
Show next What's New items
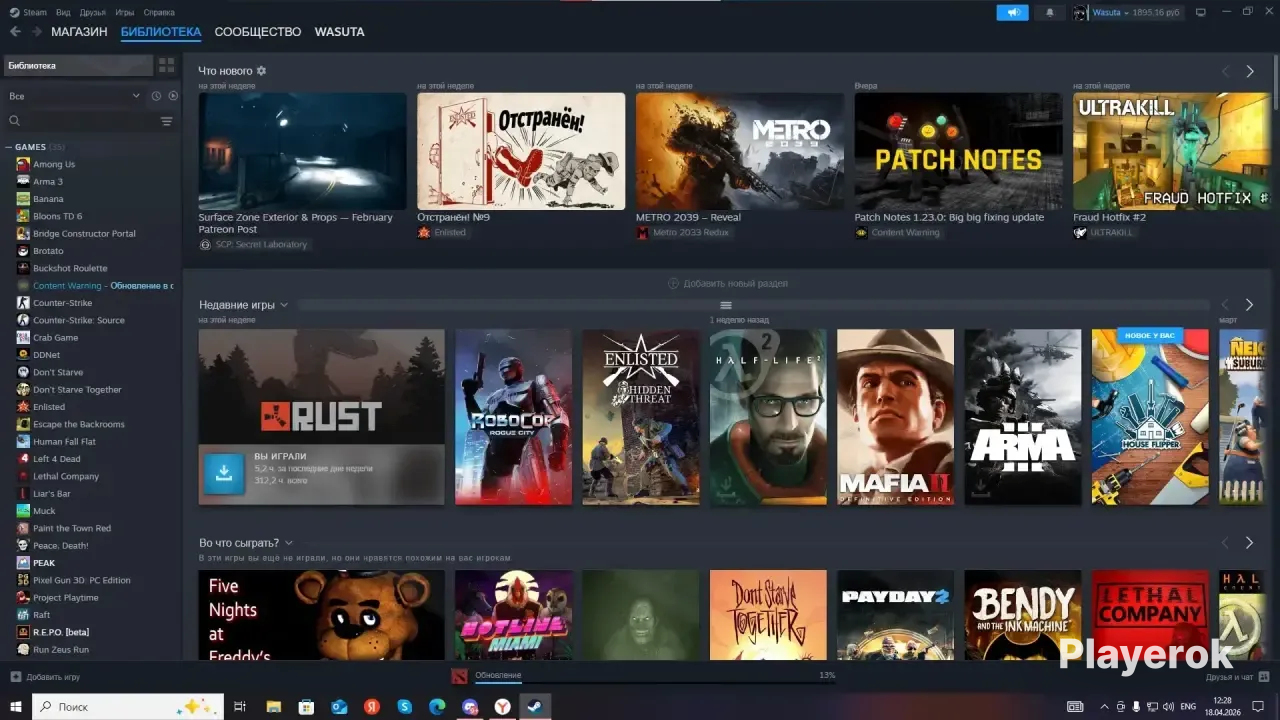(x=1249, y=72)
